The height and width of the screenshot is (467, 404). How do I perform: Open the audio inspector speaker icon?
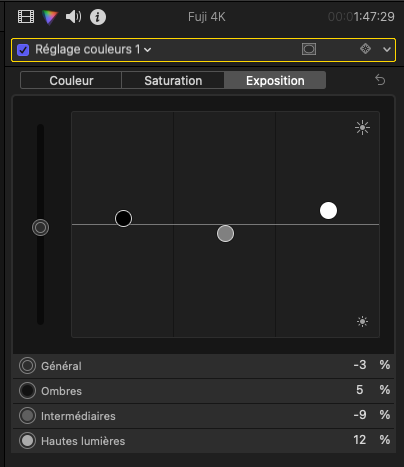[73, 17]
